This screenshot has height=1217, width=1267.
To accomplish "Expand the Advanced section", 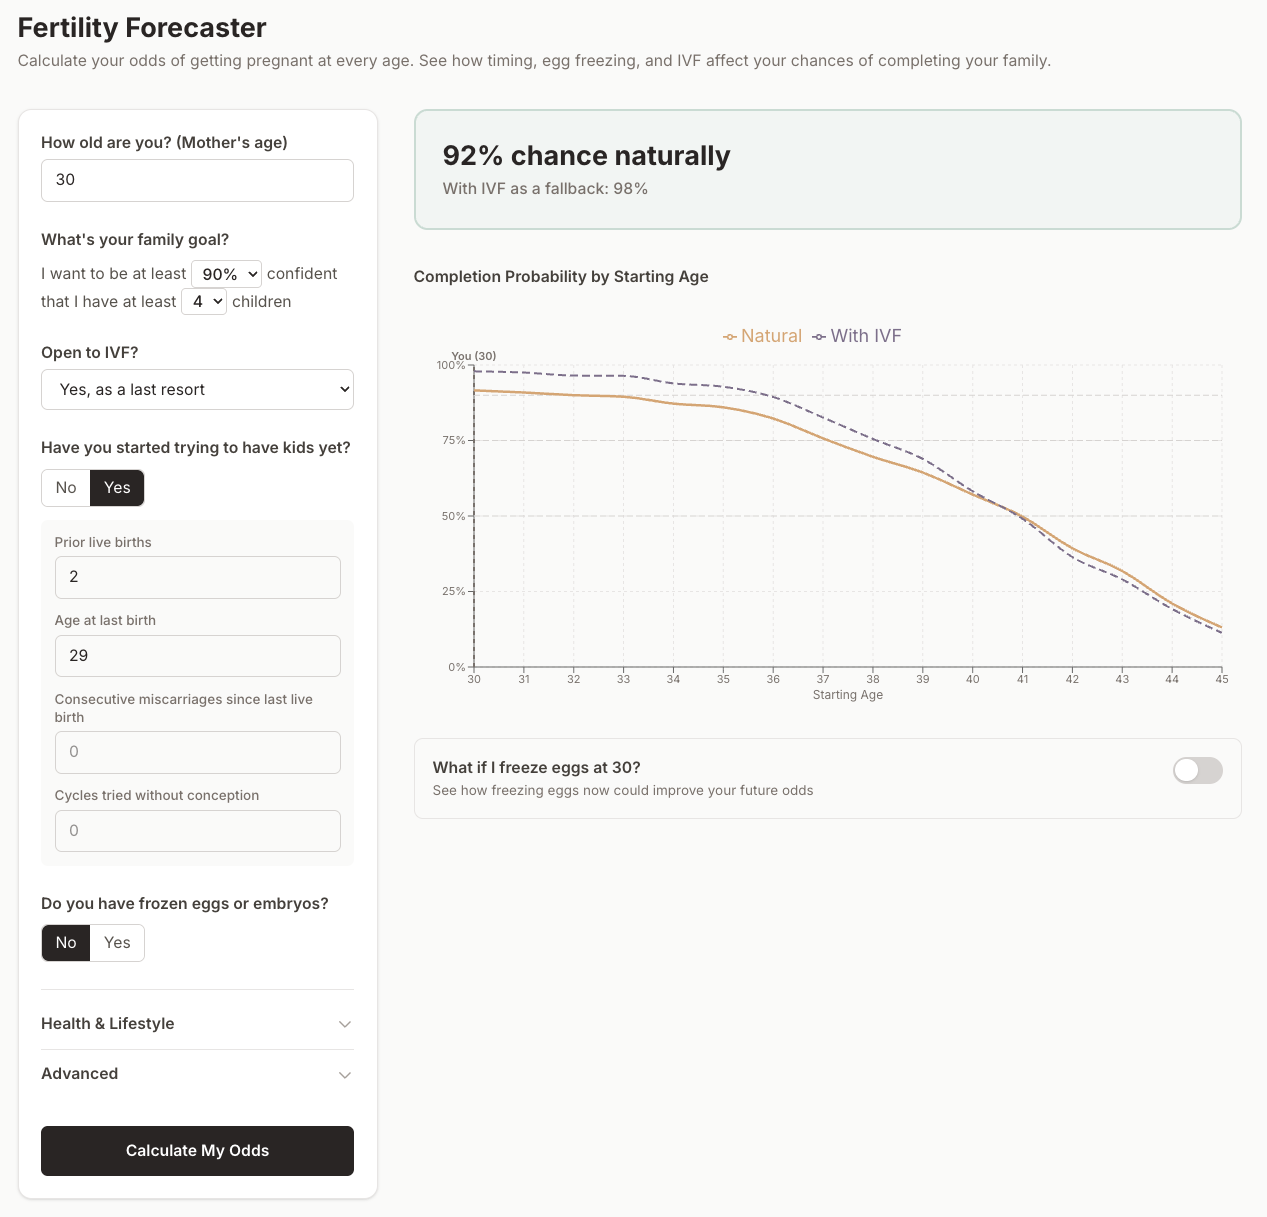I will (197, 1073).
